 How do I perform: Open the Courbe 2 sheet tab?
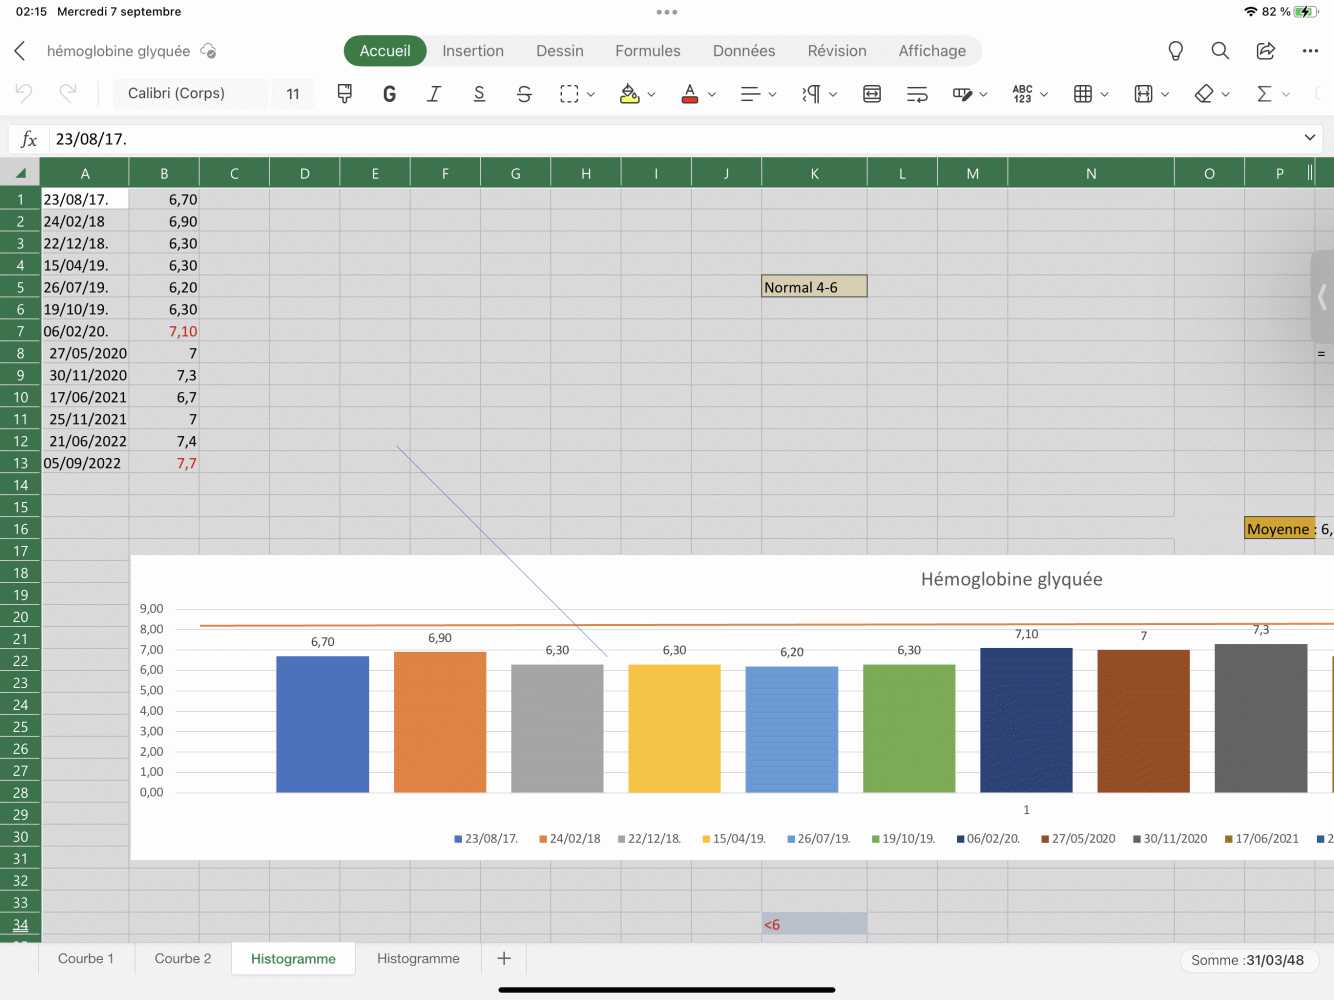point(183,959)
